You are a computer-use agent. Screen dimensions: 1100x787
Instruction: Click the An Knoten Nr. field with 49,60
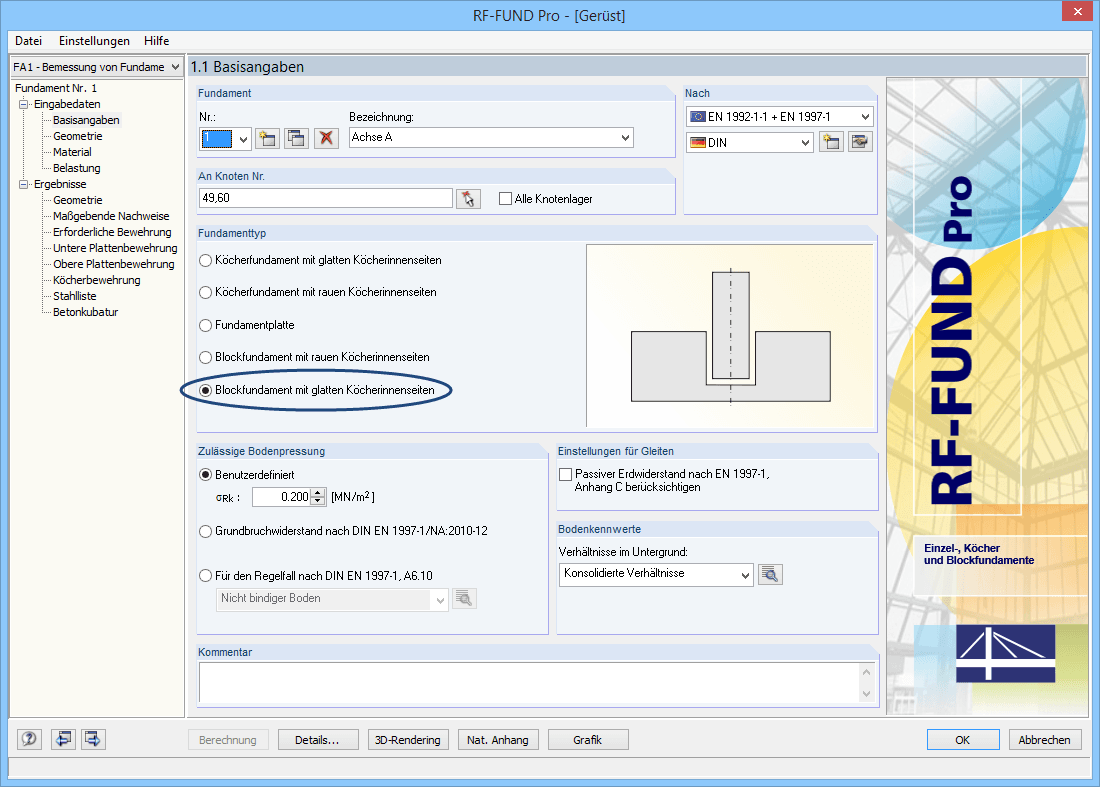[326, 199]
